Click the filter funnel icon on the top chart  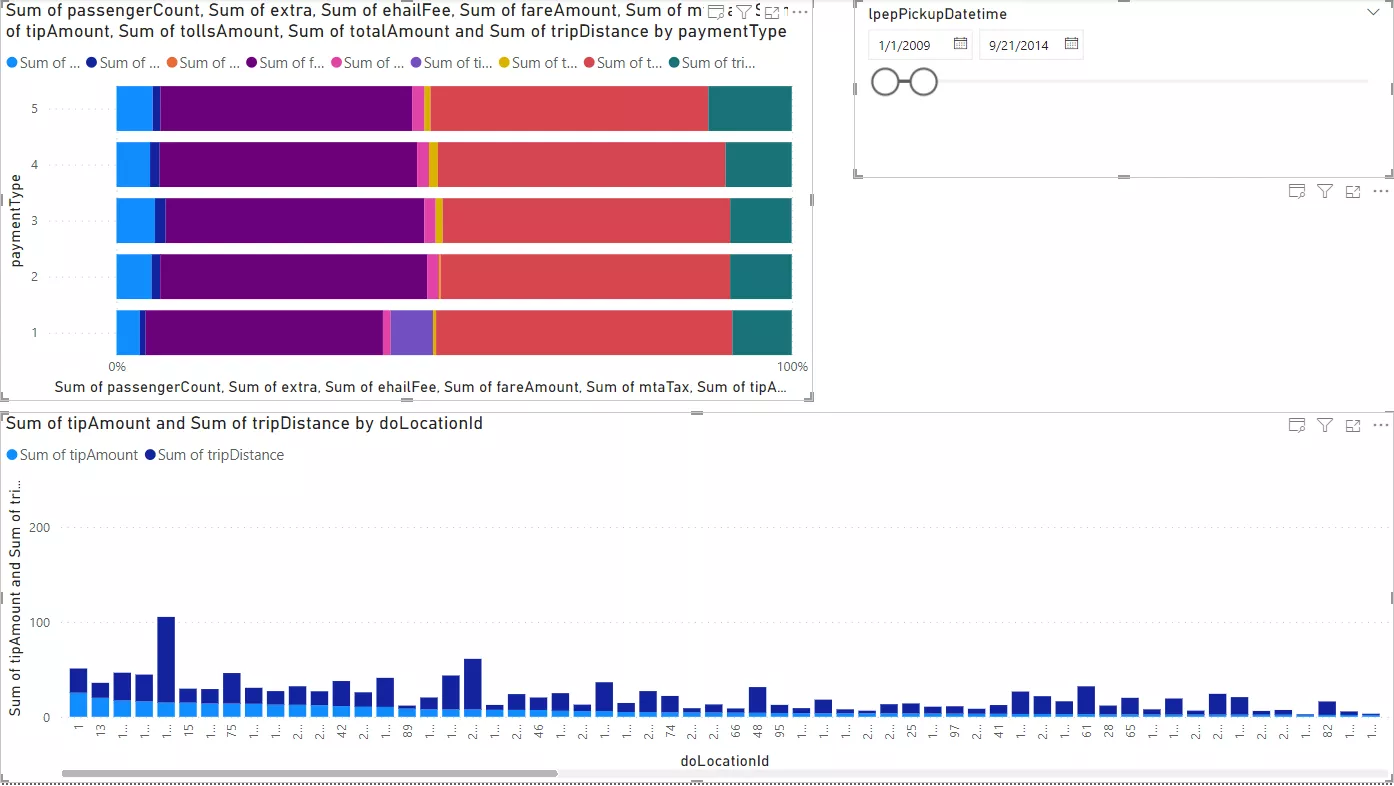pos(746,11)
